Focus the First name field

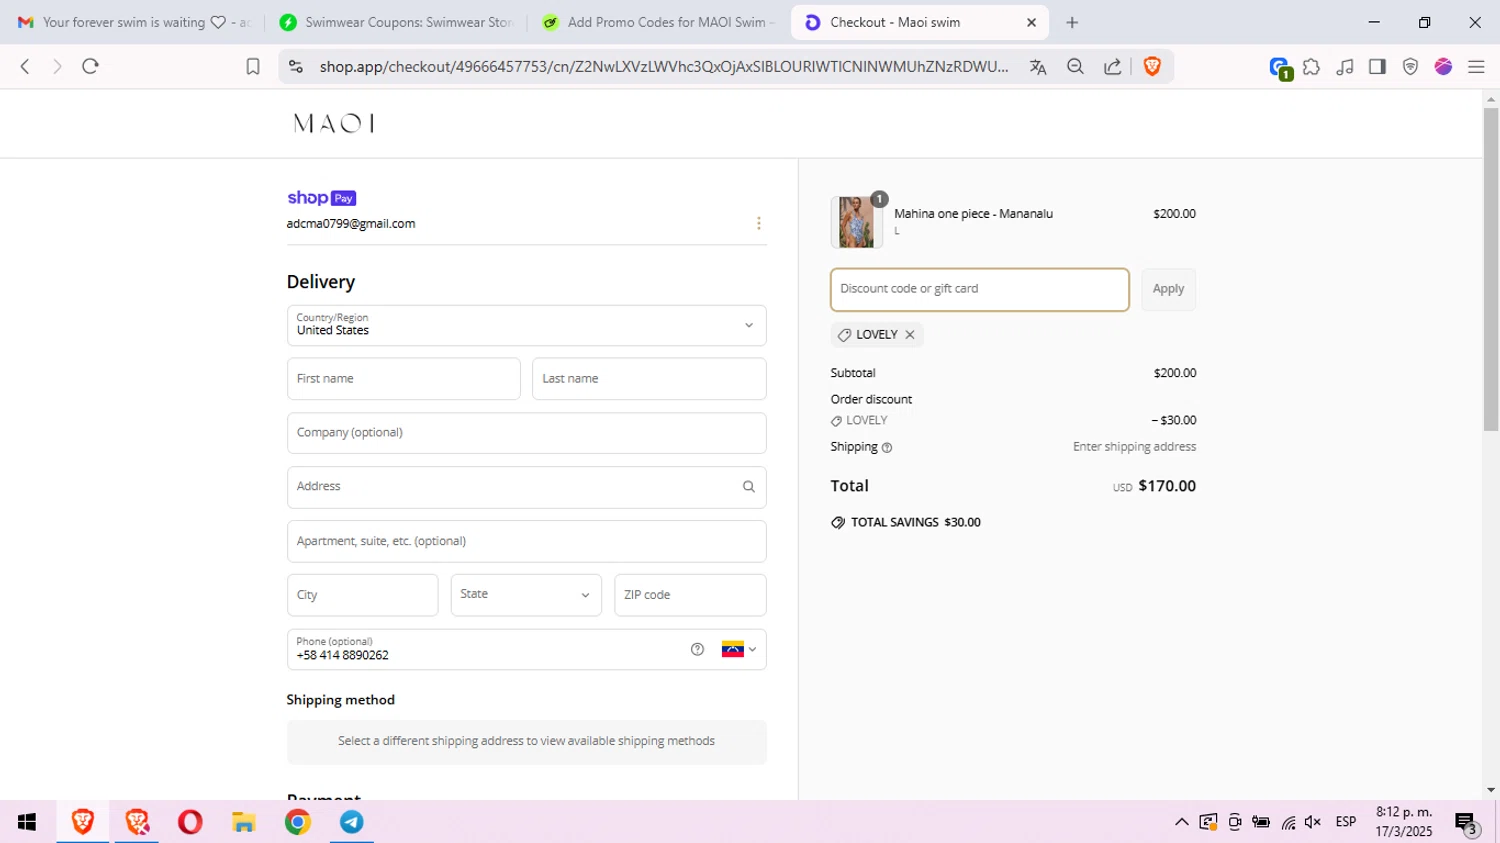click(404, 379)
